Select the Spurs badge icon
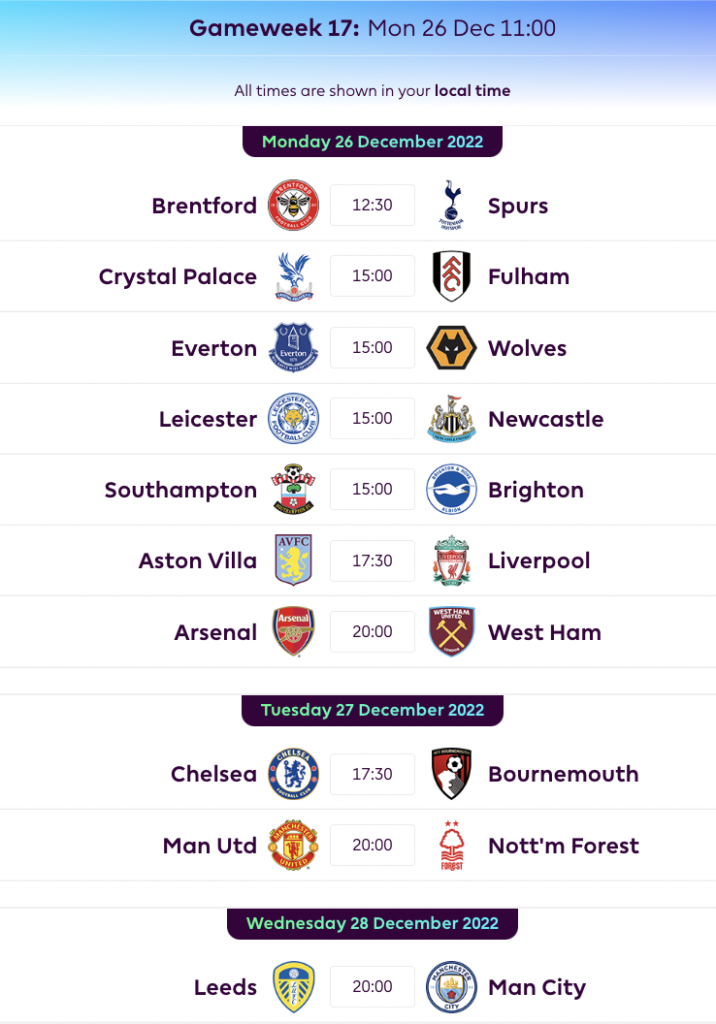Screen dimensions: 716x1024 pos(451,205)
